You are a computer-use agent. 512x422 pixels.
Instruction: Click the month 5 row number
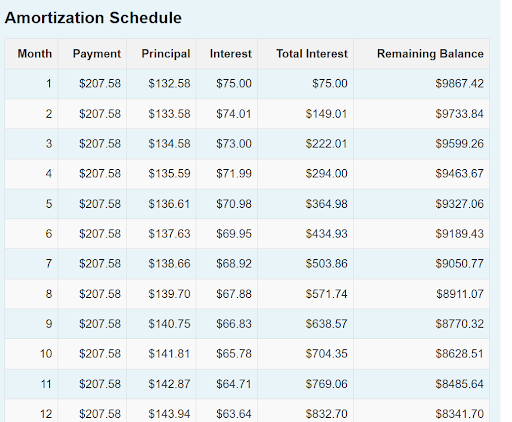[x=49, y=203]
